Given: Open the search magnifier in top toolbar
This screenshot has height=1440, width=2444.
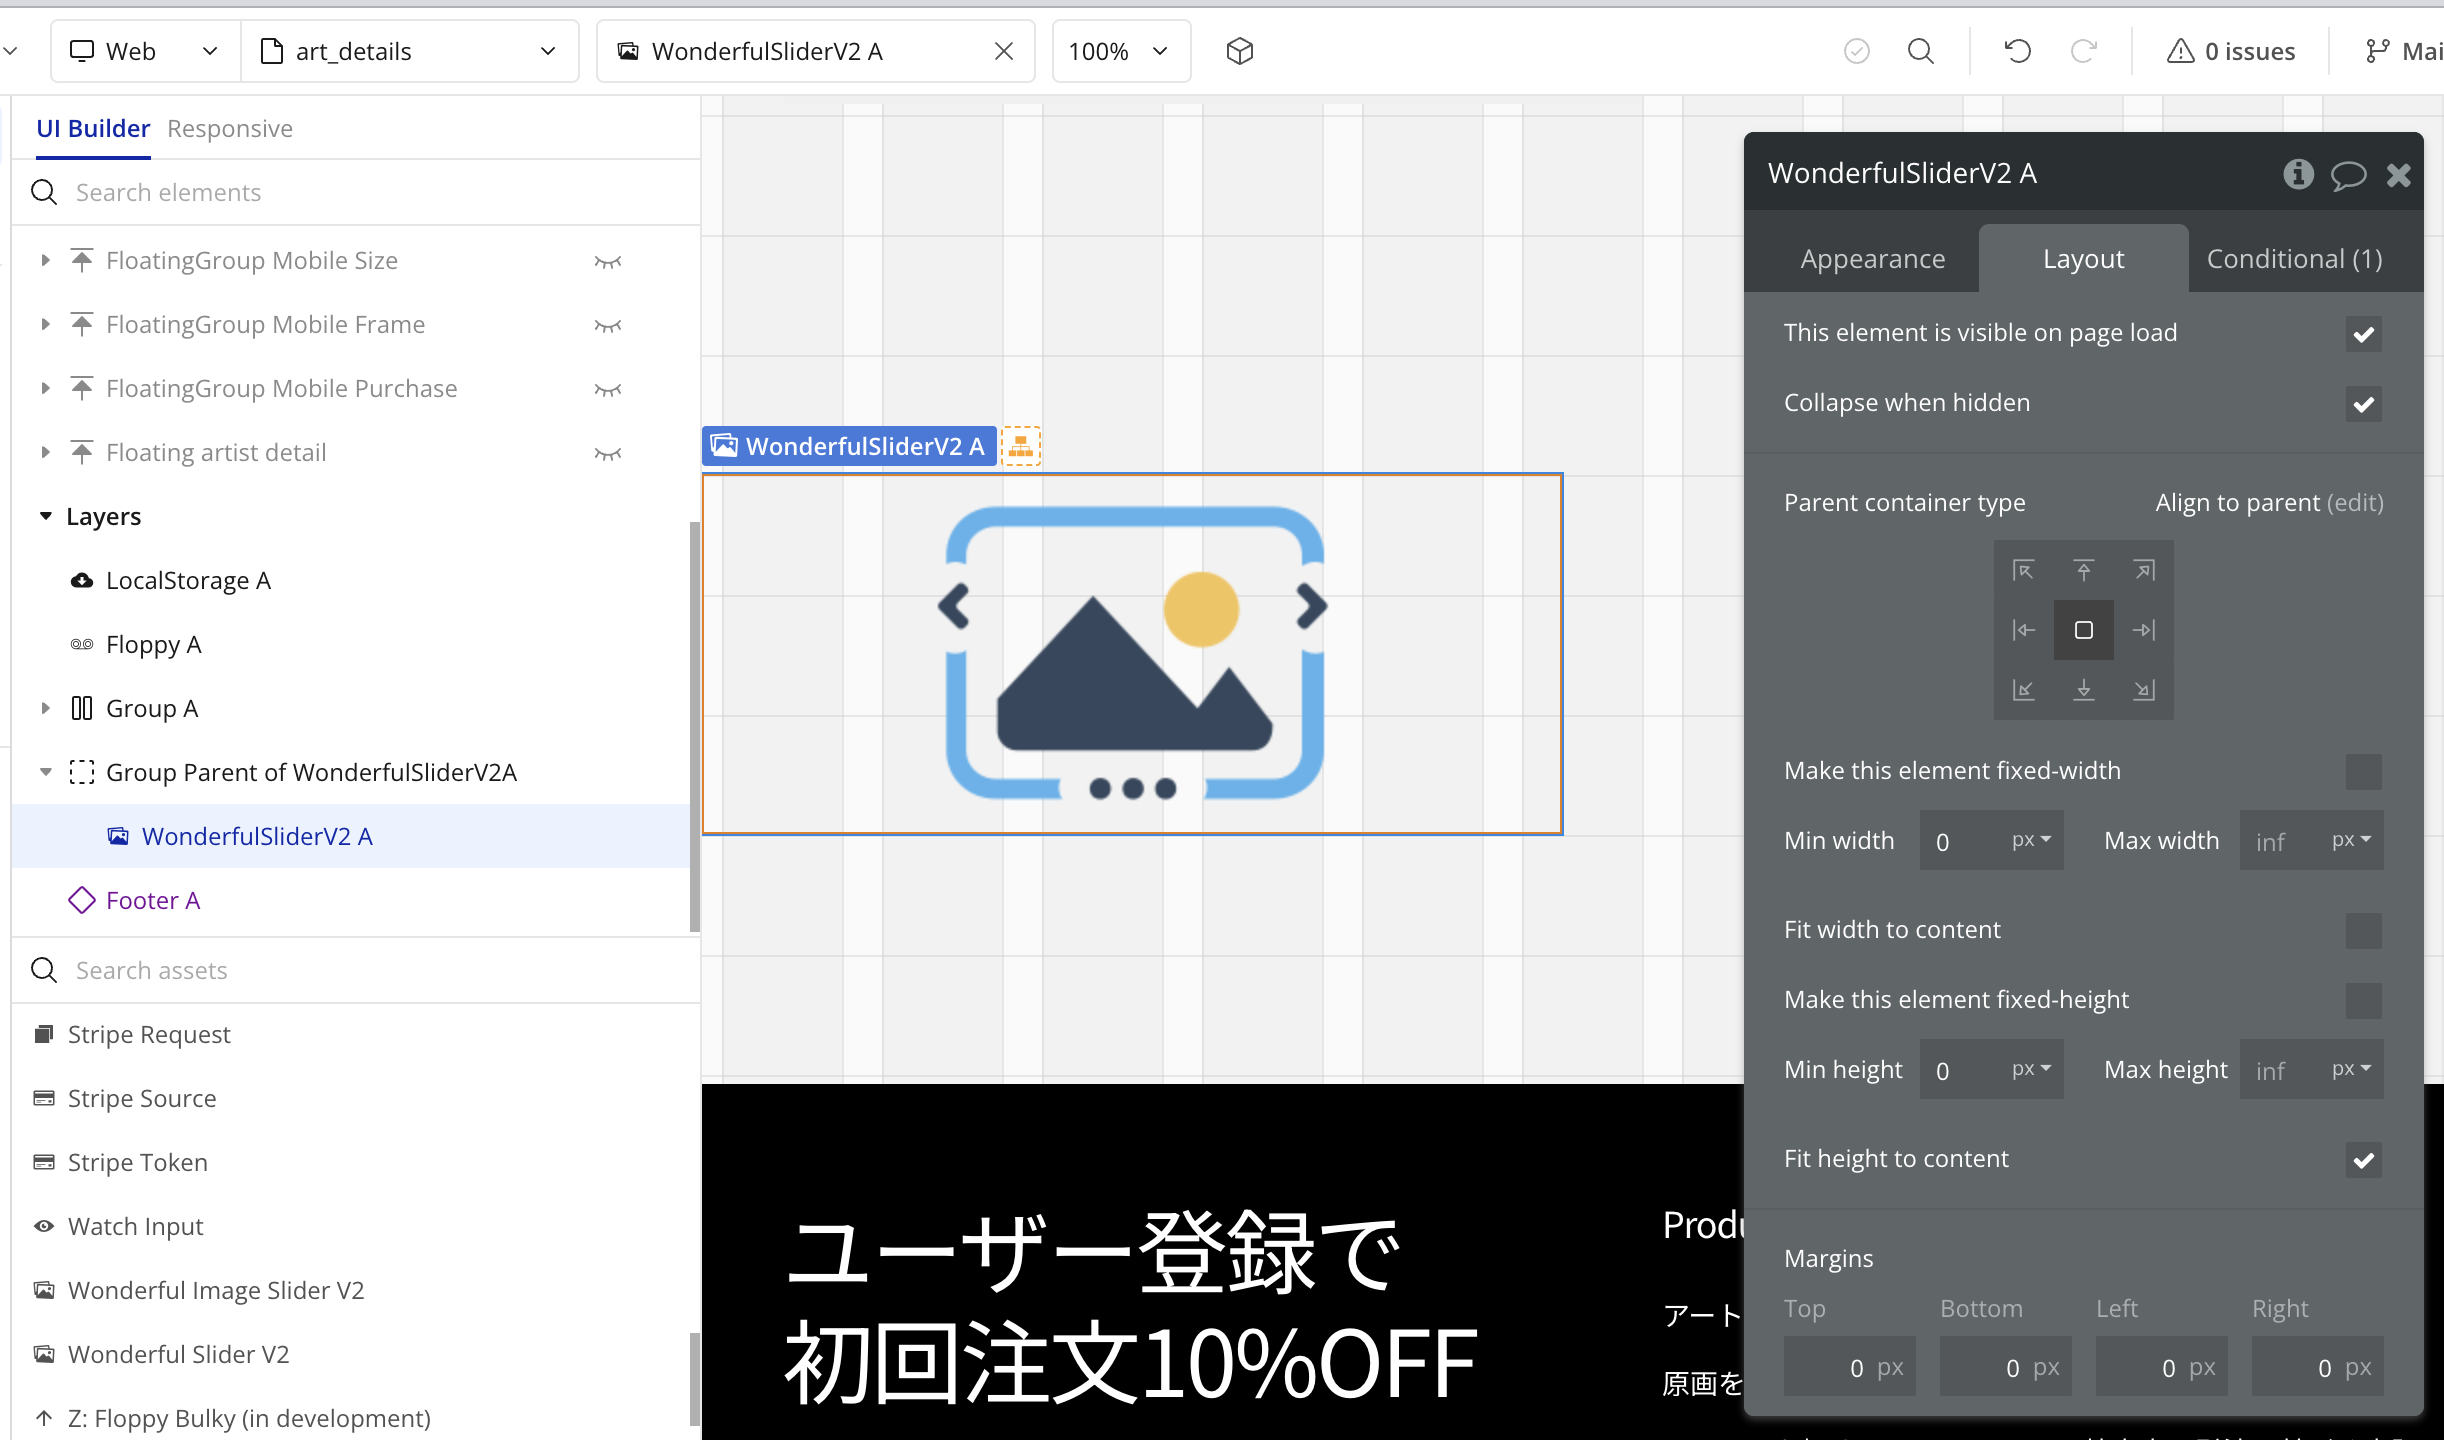Looking at the screenshot, I should coord(1921,51).
